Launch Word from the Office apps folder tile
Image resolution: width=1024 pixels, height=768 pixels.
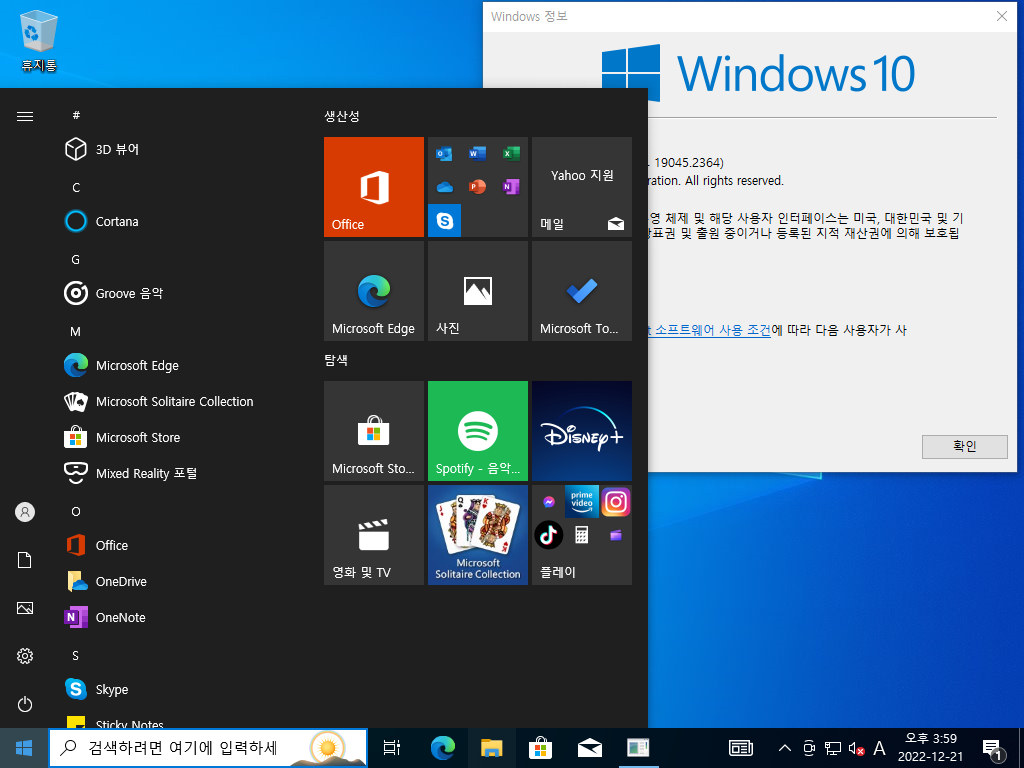pos(477,154)
